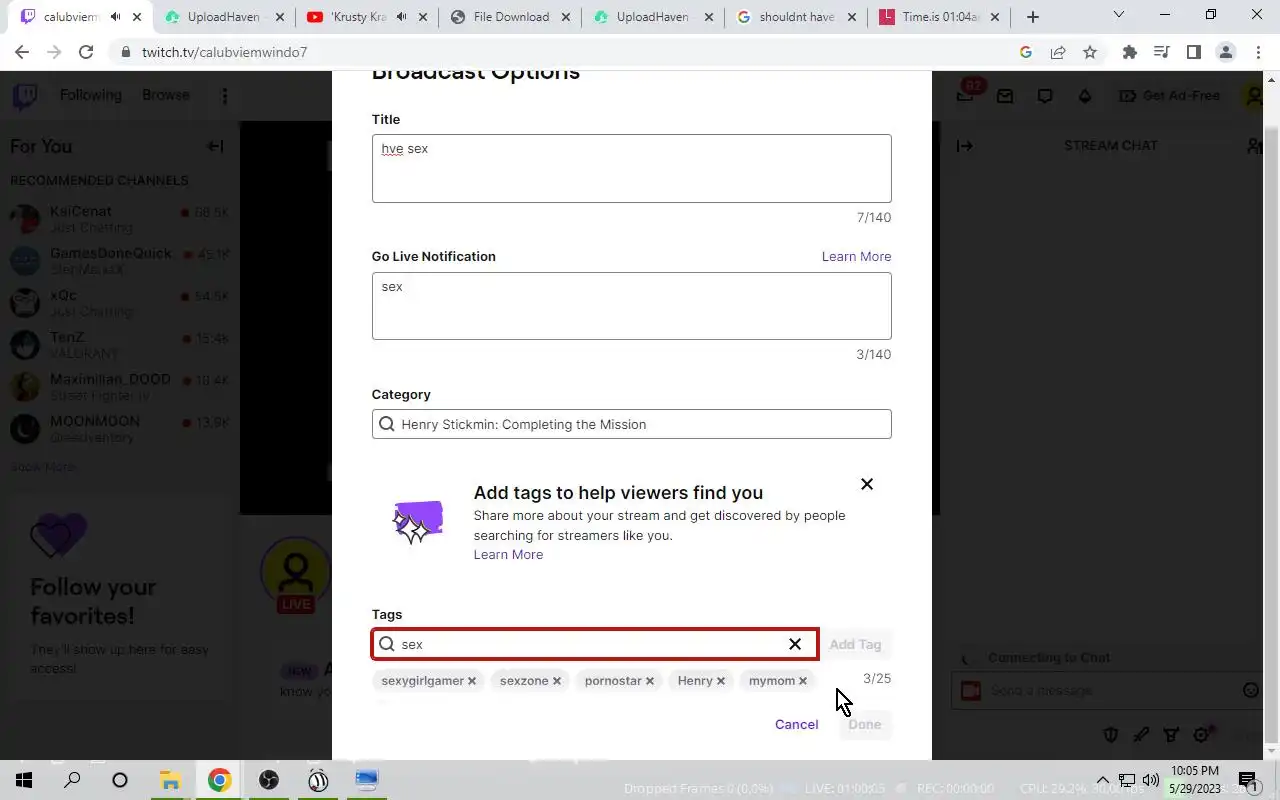Open the GamesDoneQuick recommended channel

click(x=119, y=260)
